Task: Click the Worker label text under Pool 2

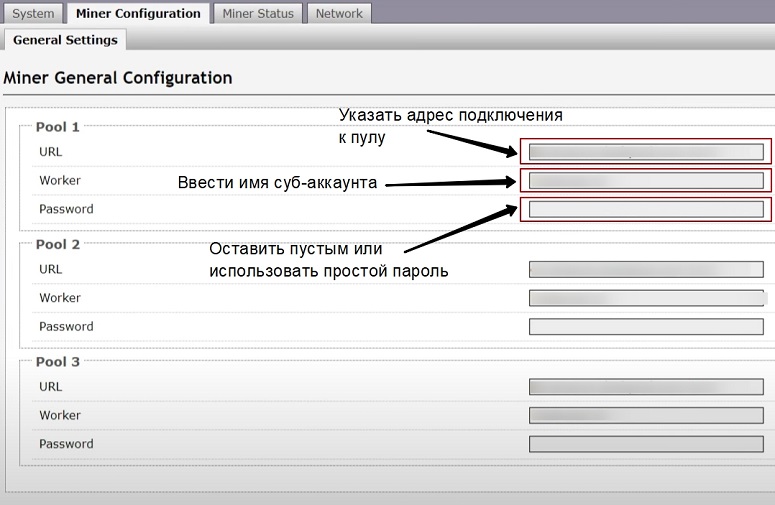Action: point(60,298)
